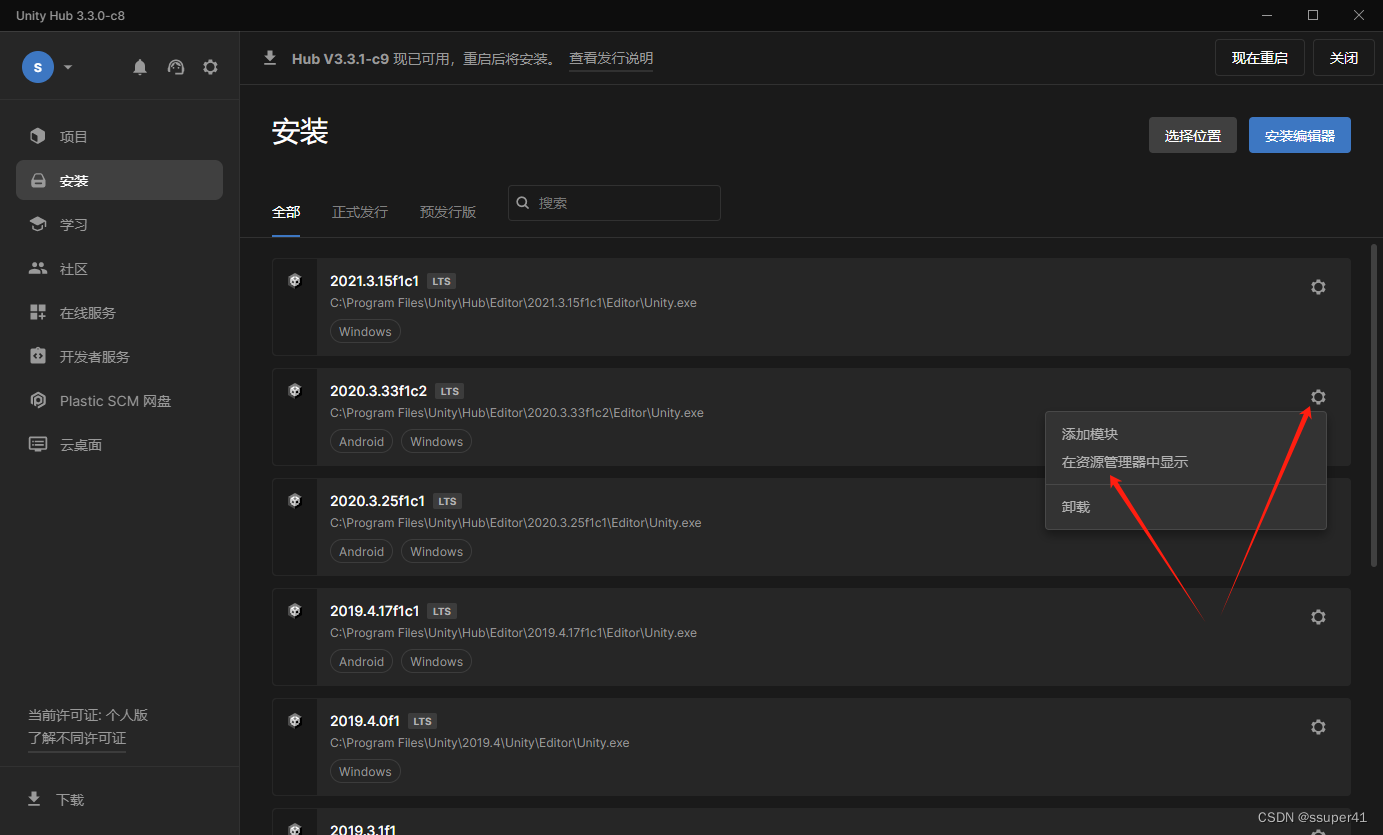
Task: Choose 添加模块 from the context menu
Action: (x=1186, y=435)
